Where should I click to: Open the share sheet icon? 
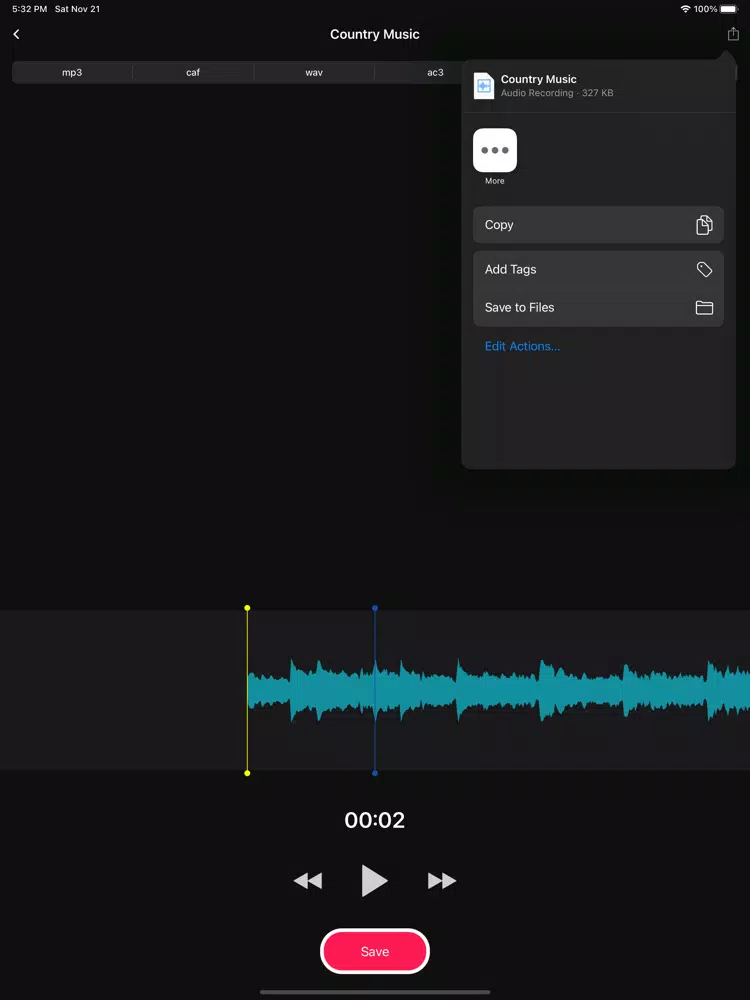[733, 34]
